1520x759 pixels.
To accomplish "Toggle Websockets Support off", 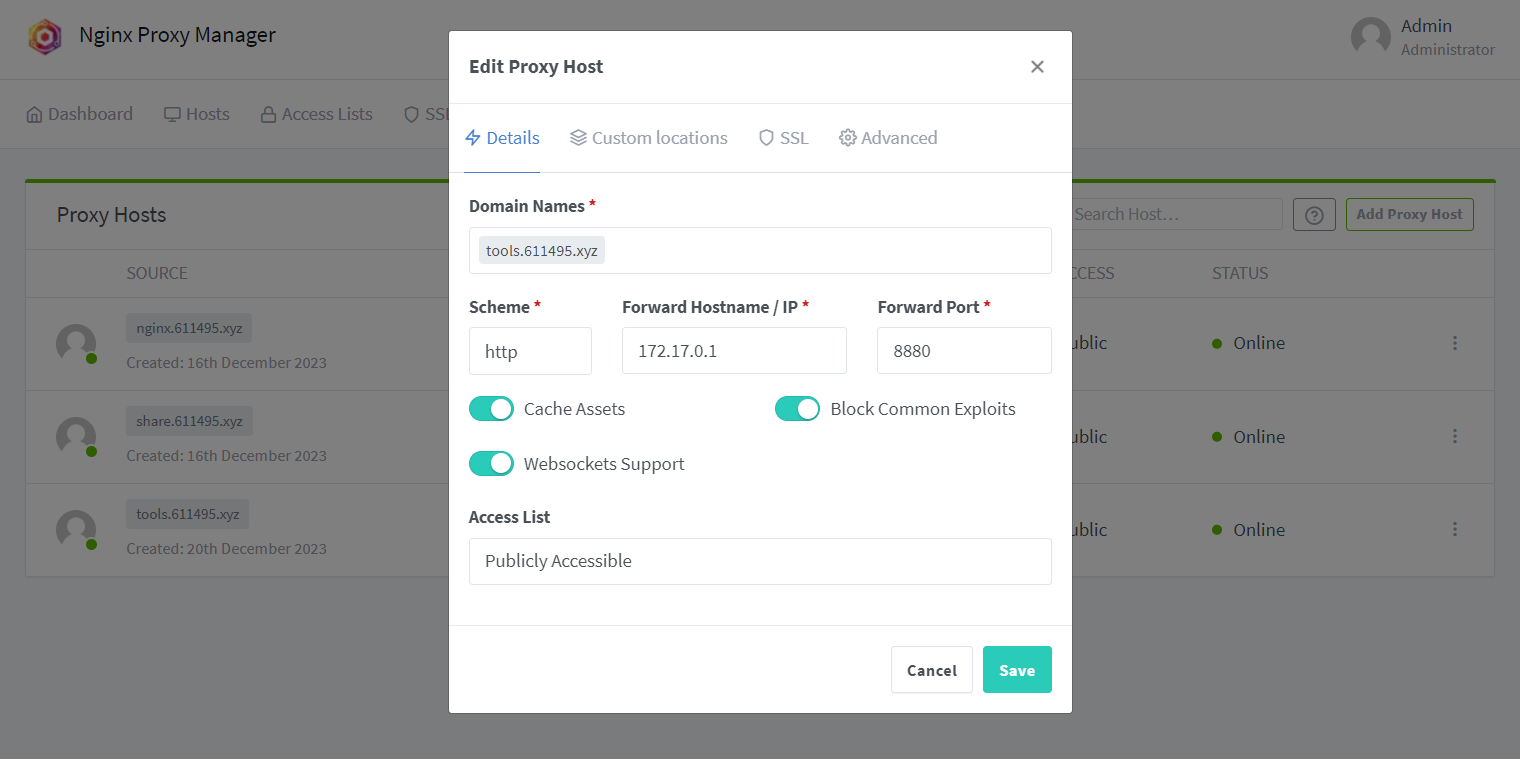I will coord(491,464).
